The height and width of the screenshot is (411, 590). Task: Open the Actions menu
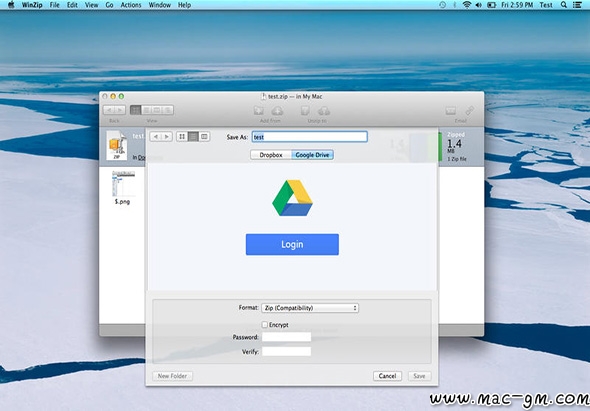click(x=131, y=5)
